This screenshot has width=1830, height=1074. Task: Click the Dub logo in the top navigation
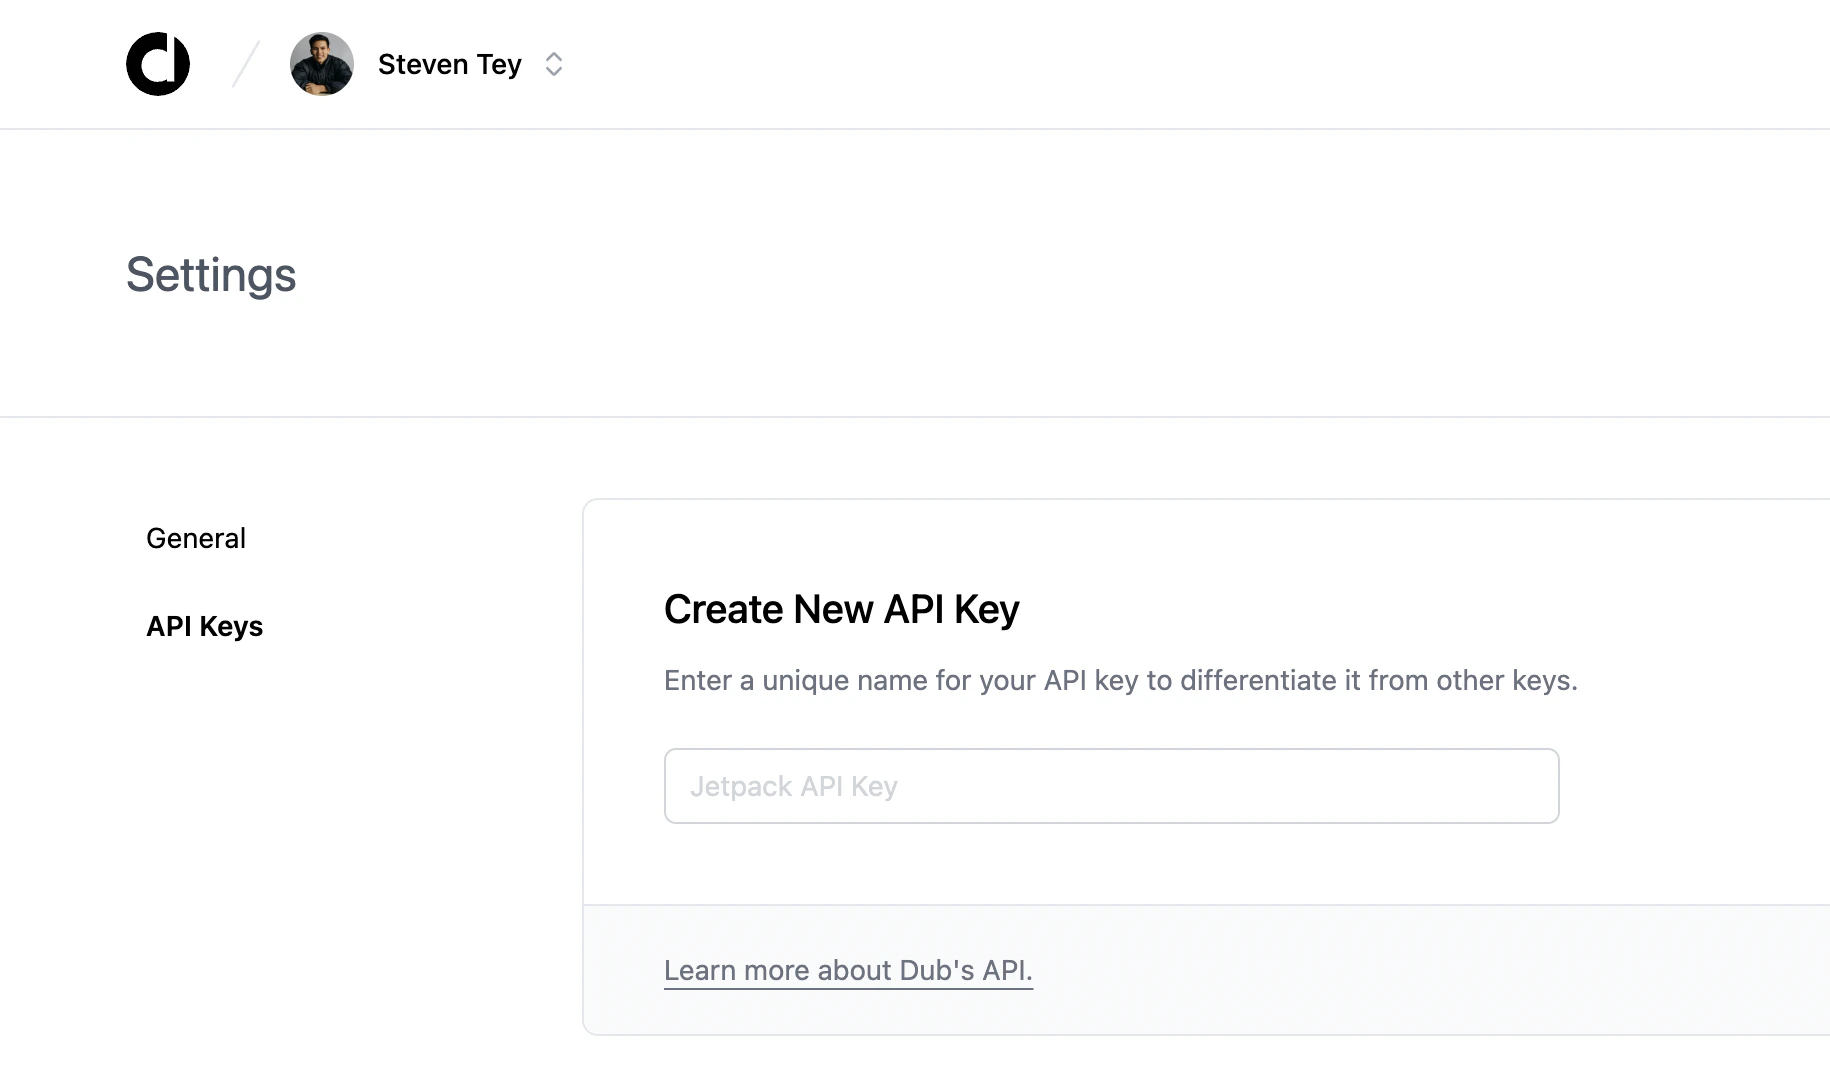(157, 63)
